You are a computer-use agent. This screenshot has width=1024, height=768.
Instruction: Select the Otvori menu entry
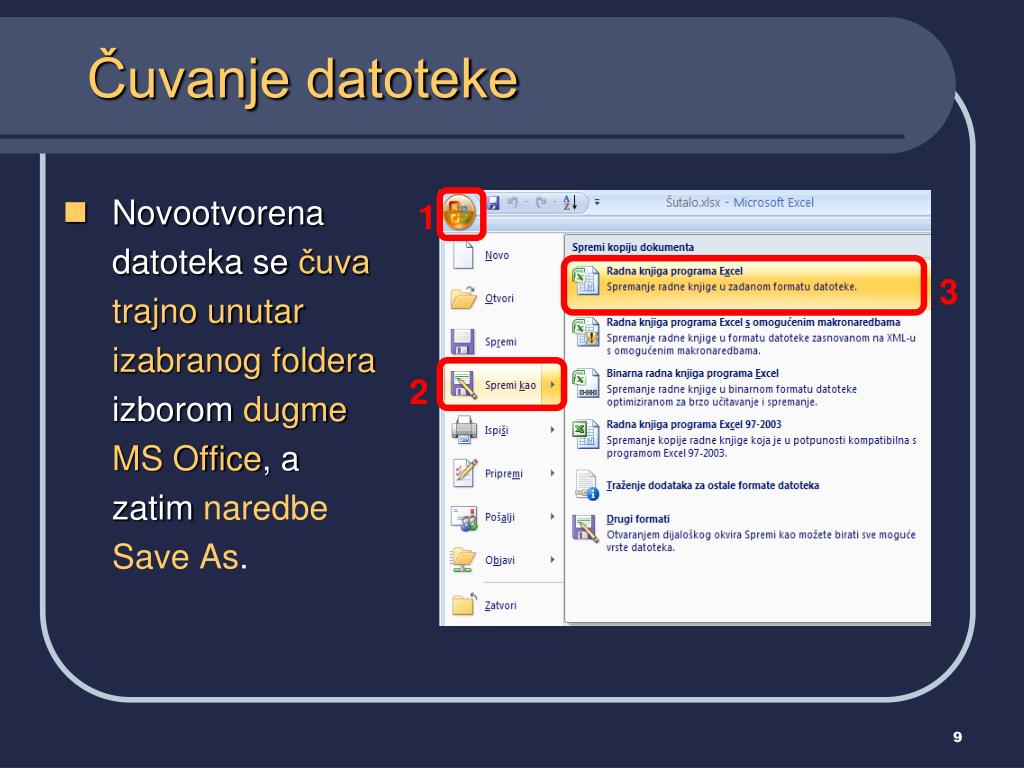500,298
